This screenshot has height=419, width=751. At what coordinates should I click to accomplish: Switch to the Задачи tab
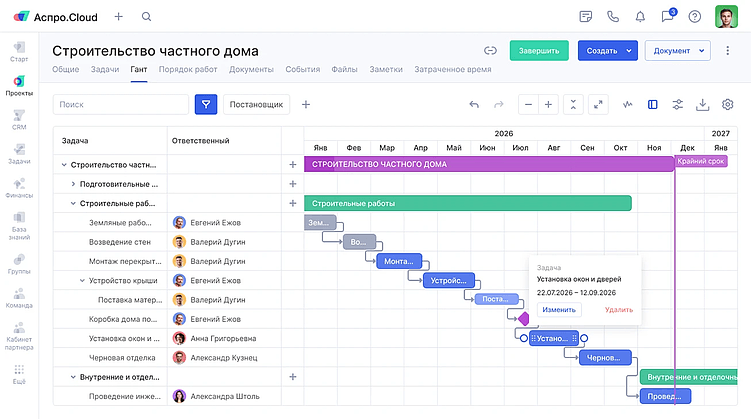coord(105,69)
